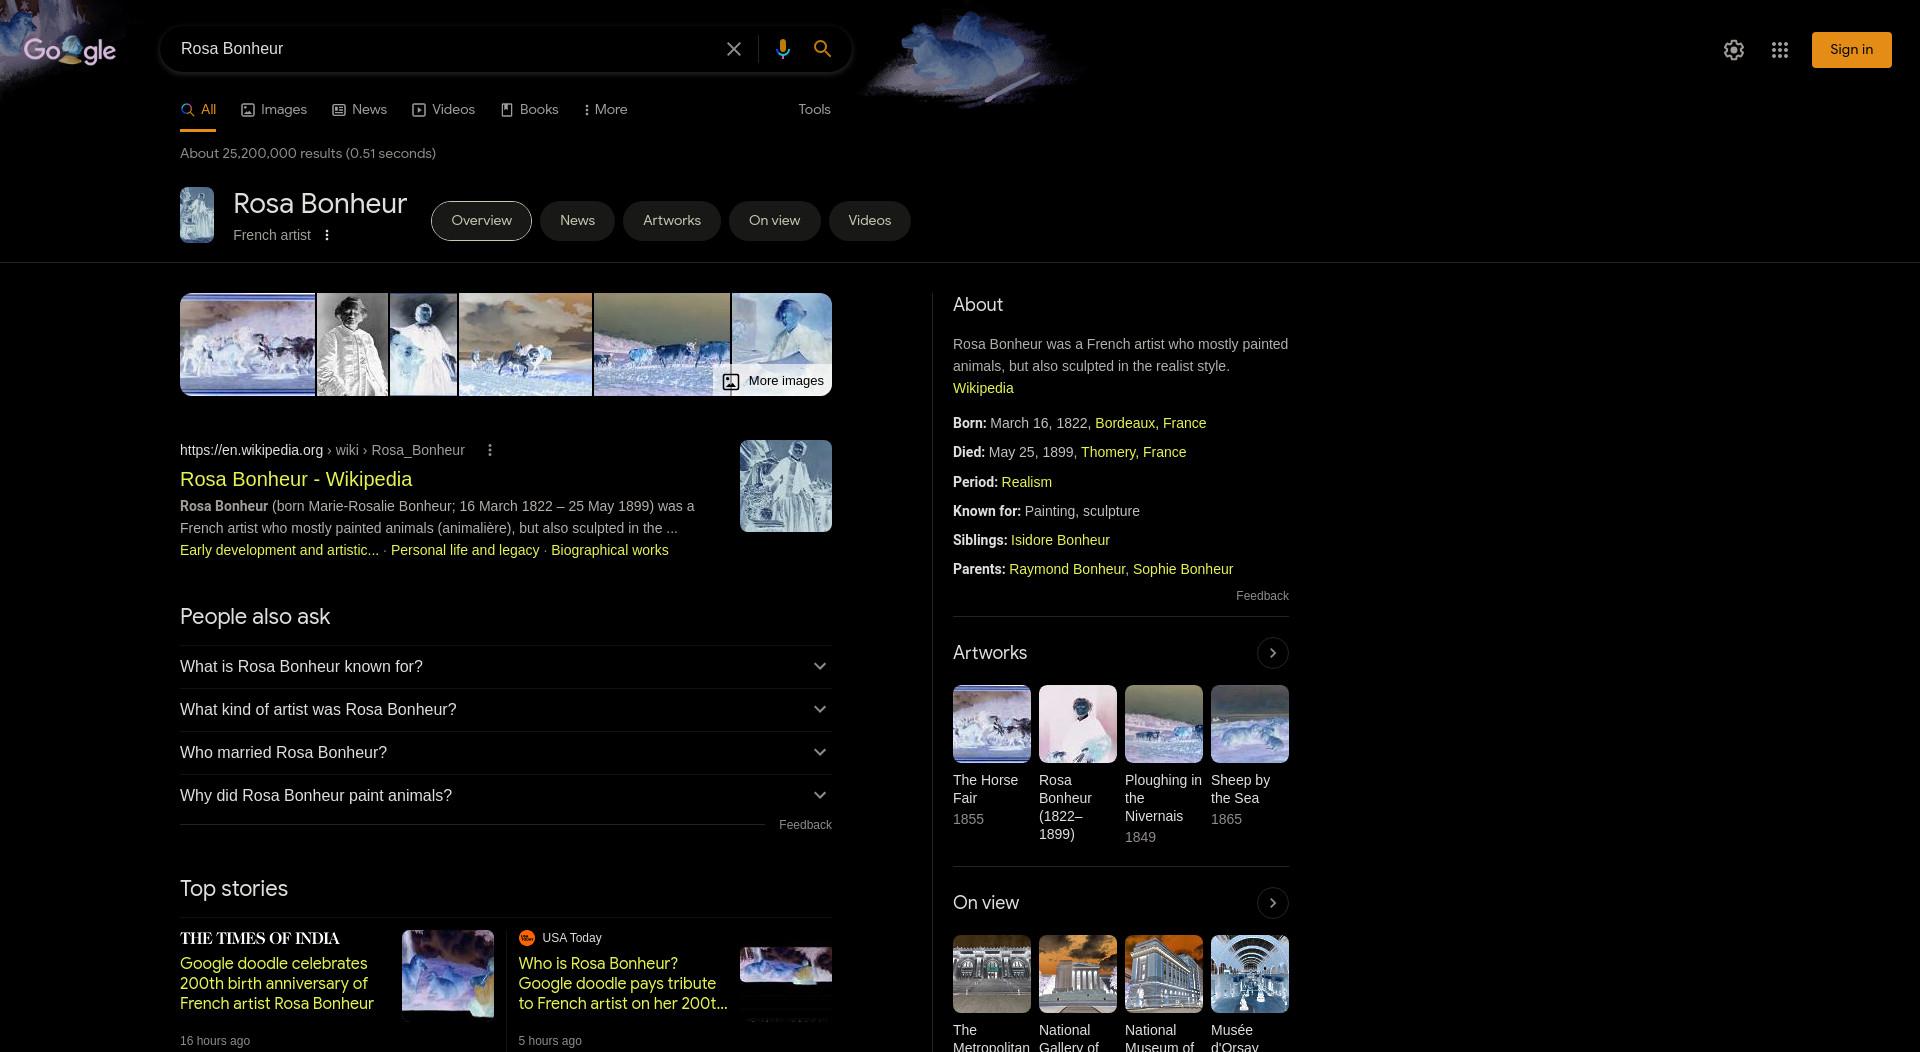Select the Artworks chip
Image resolution: width=1920 pixels, height=1052 pixels.
tap(671, 221)
